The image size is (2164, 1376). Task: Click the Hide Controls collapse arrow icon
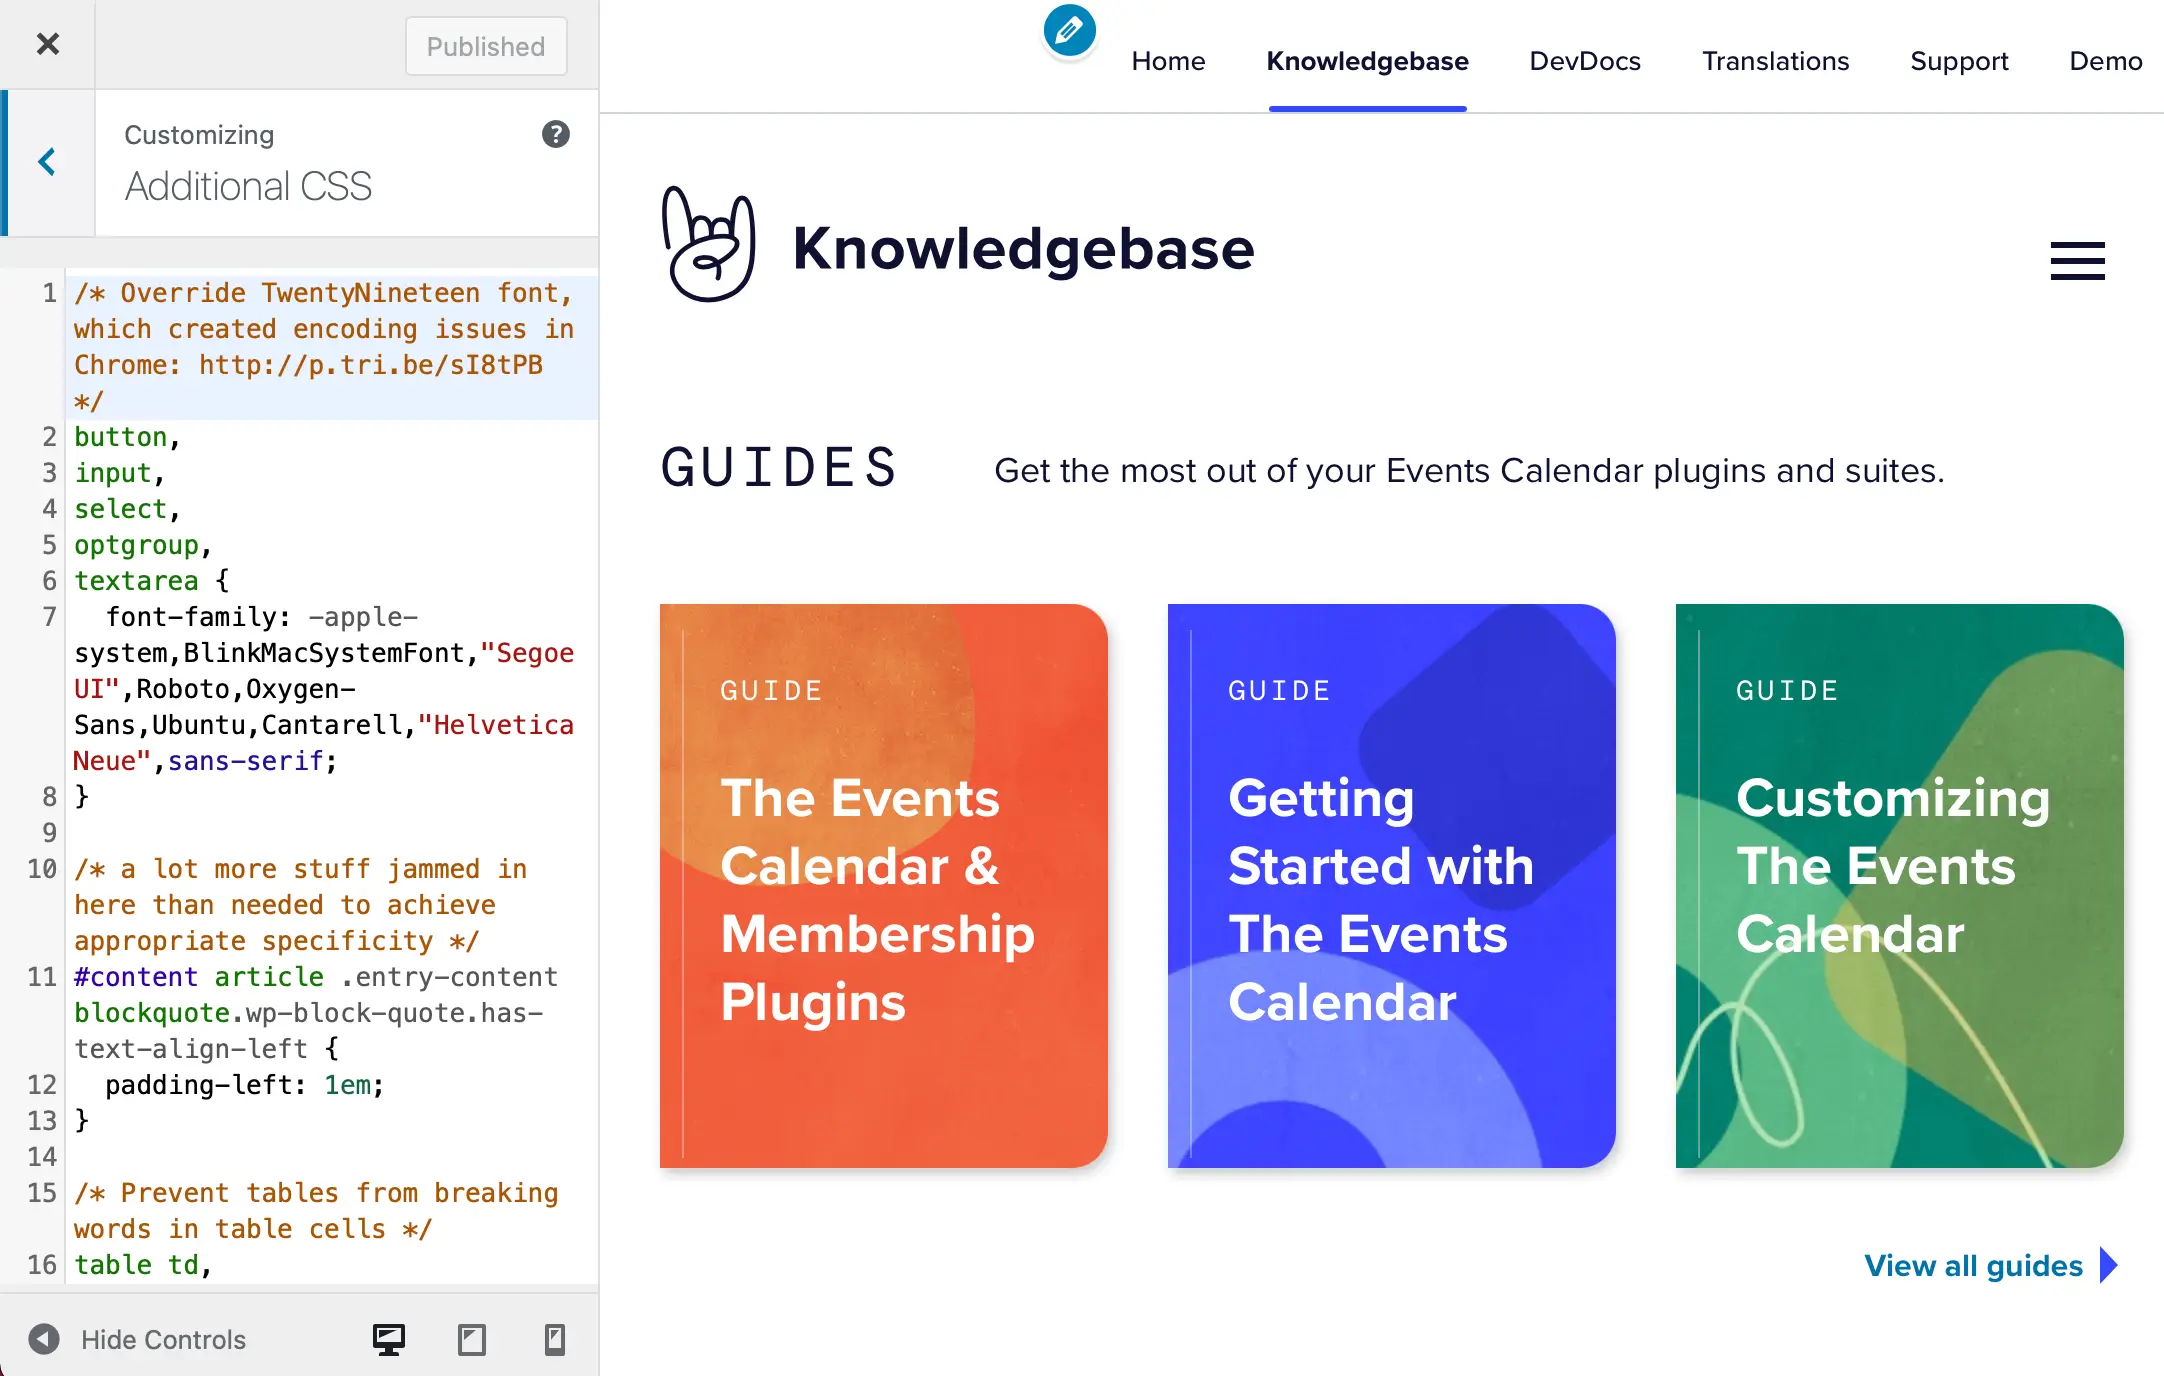(44, 1339)
